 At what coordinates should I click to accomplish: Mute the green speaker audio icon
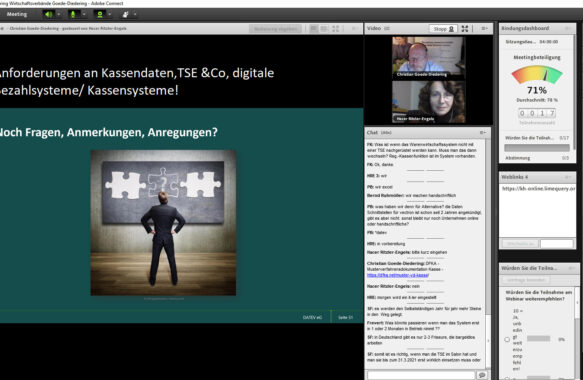pos(48,14)
